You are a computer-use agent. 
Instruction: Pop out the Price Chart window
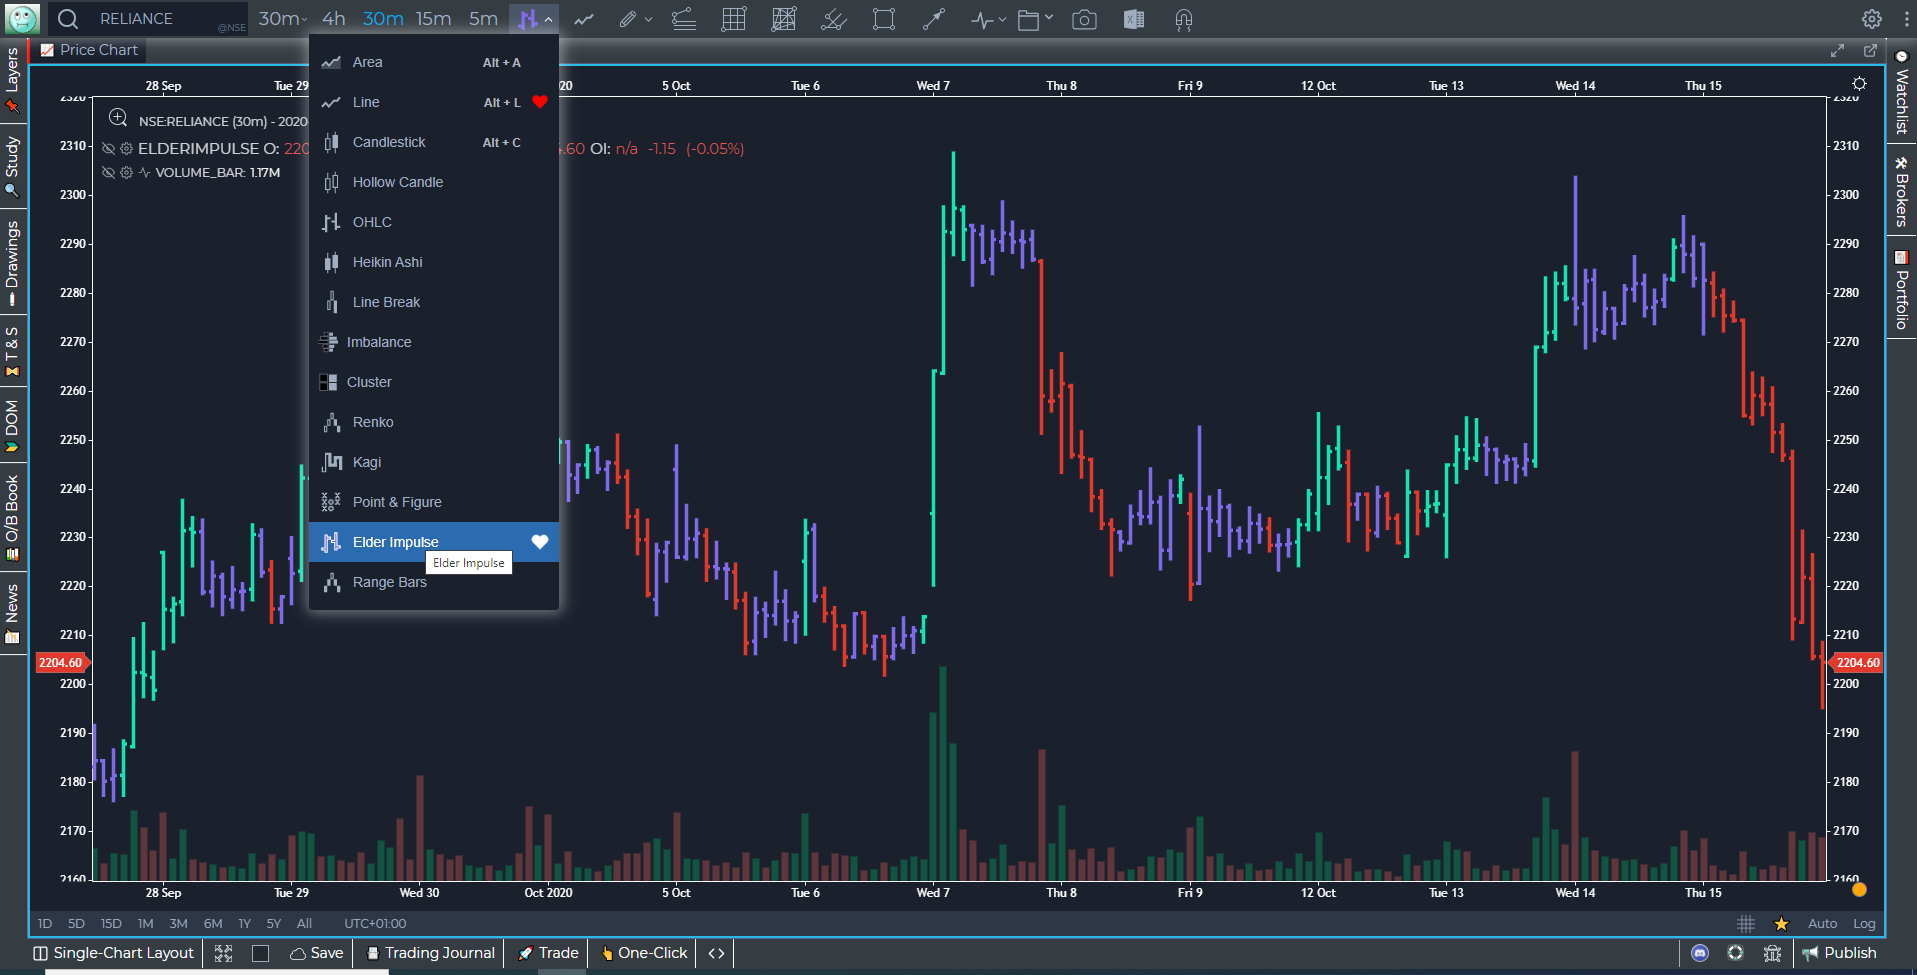coord(1870,50)
